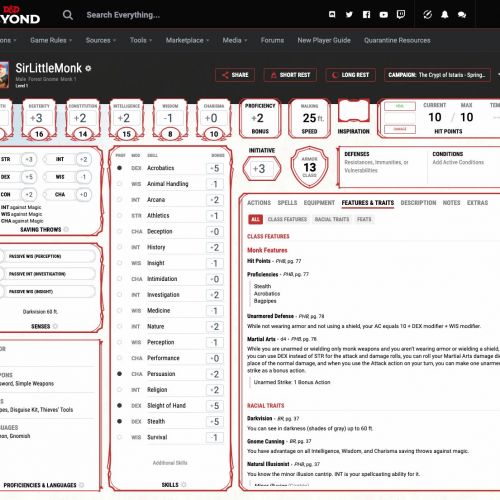Switch to the Equipment tab

click(319, 203)
